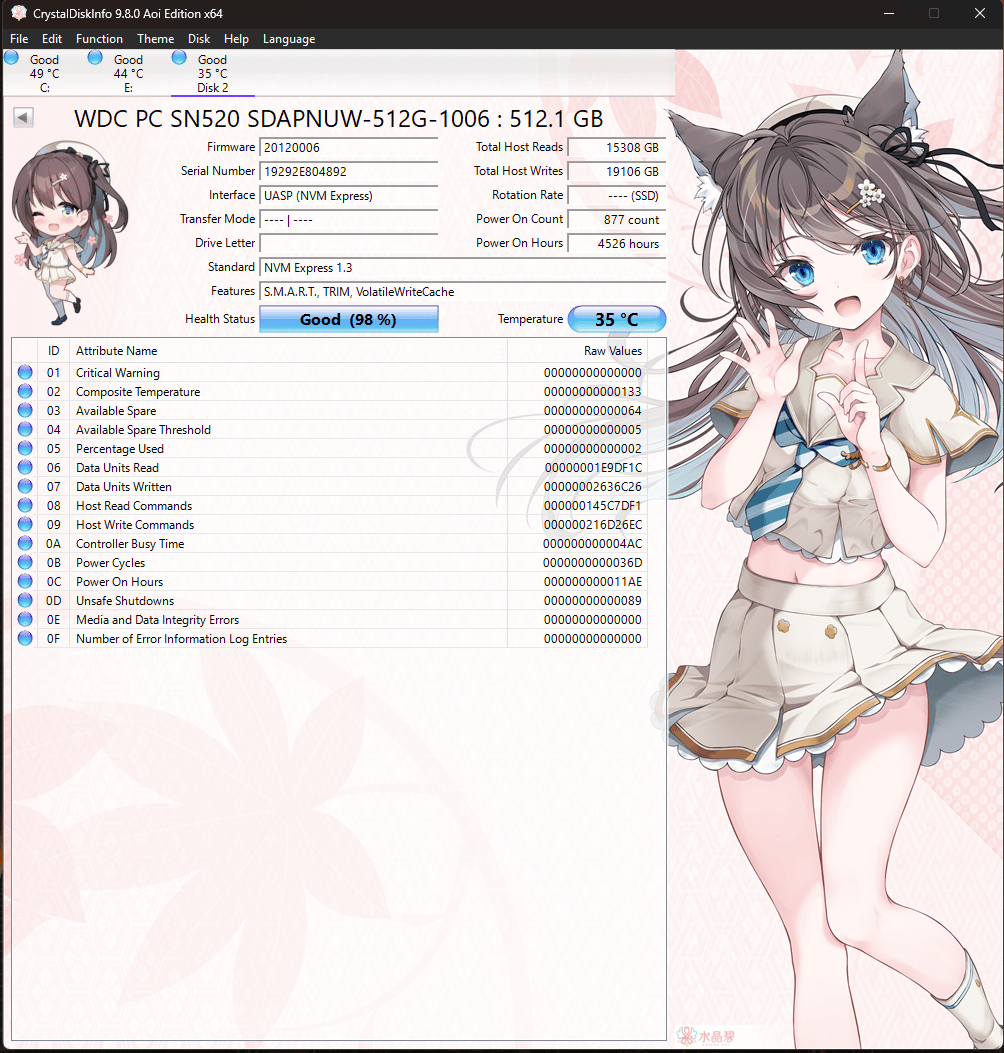Click the status orb for Media and Data Integrity Errors
Image resolution: width=1004 pixels, height=1053 pixels.
[26, 619]
